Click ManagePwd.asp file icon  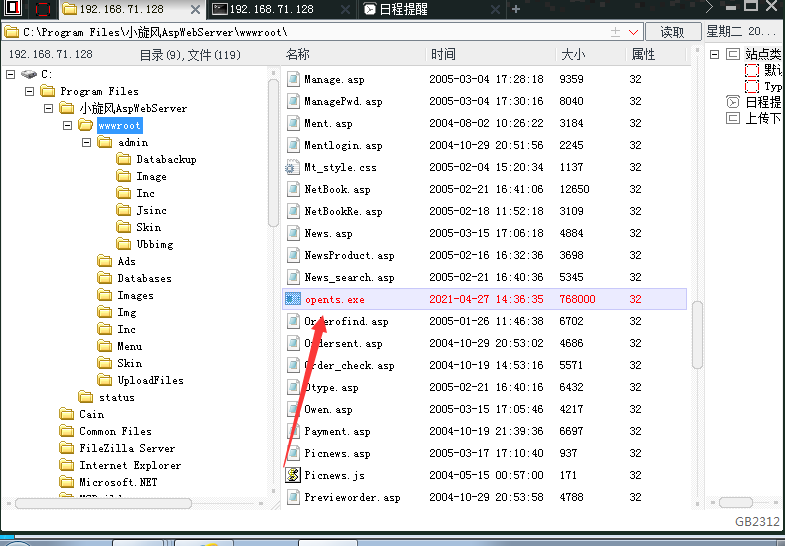[293, 101]
